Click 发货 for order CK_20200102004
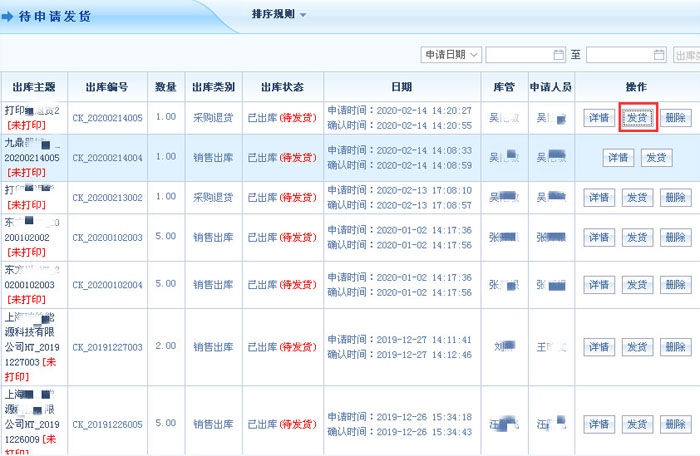The image size is (700, 456). coord(637,285)
